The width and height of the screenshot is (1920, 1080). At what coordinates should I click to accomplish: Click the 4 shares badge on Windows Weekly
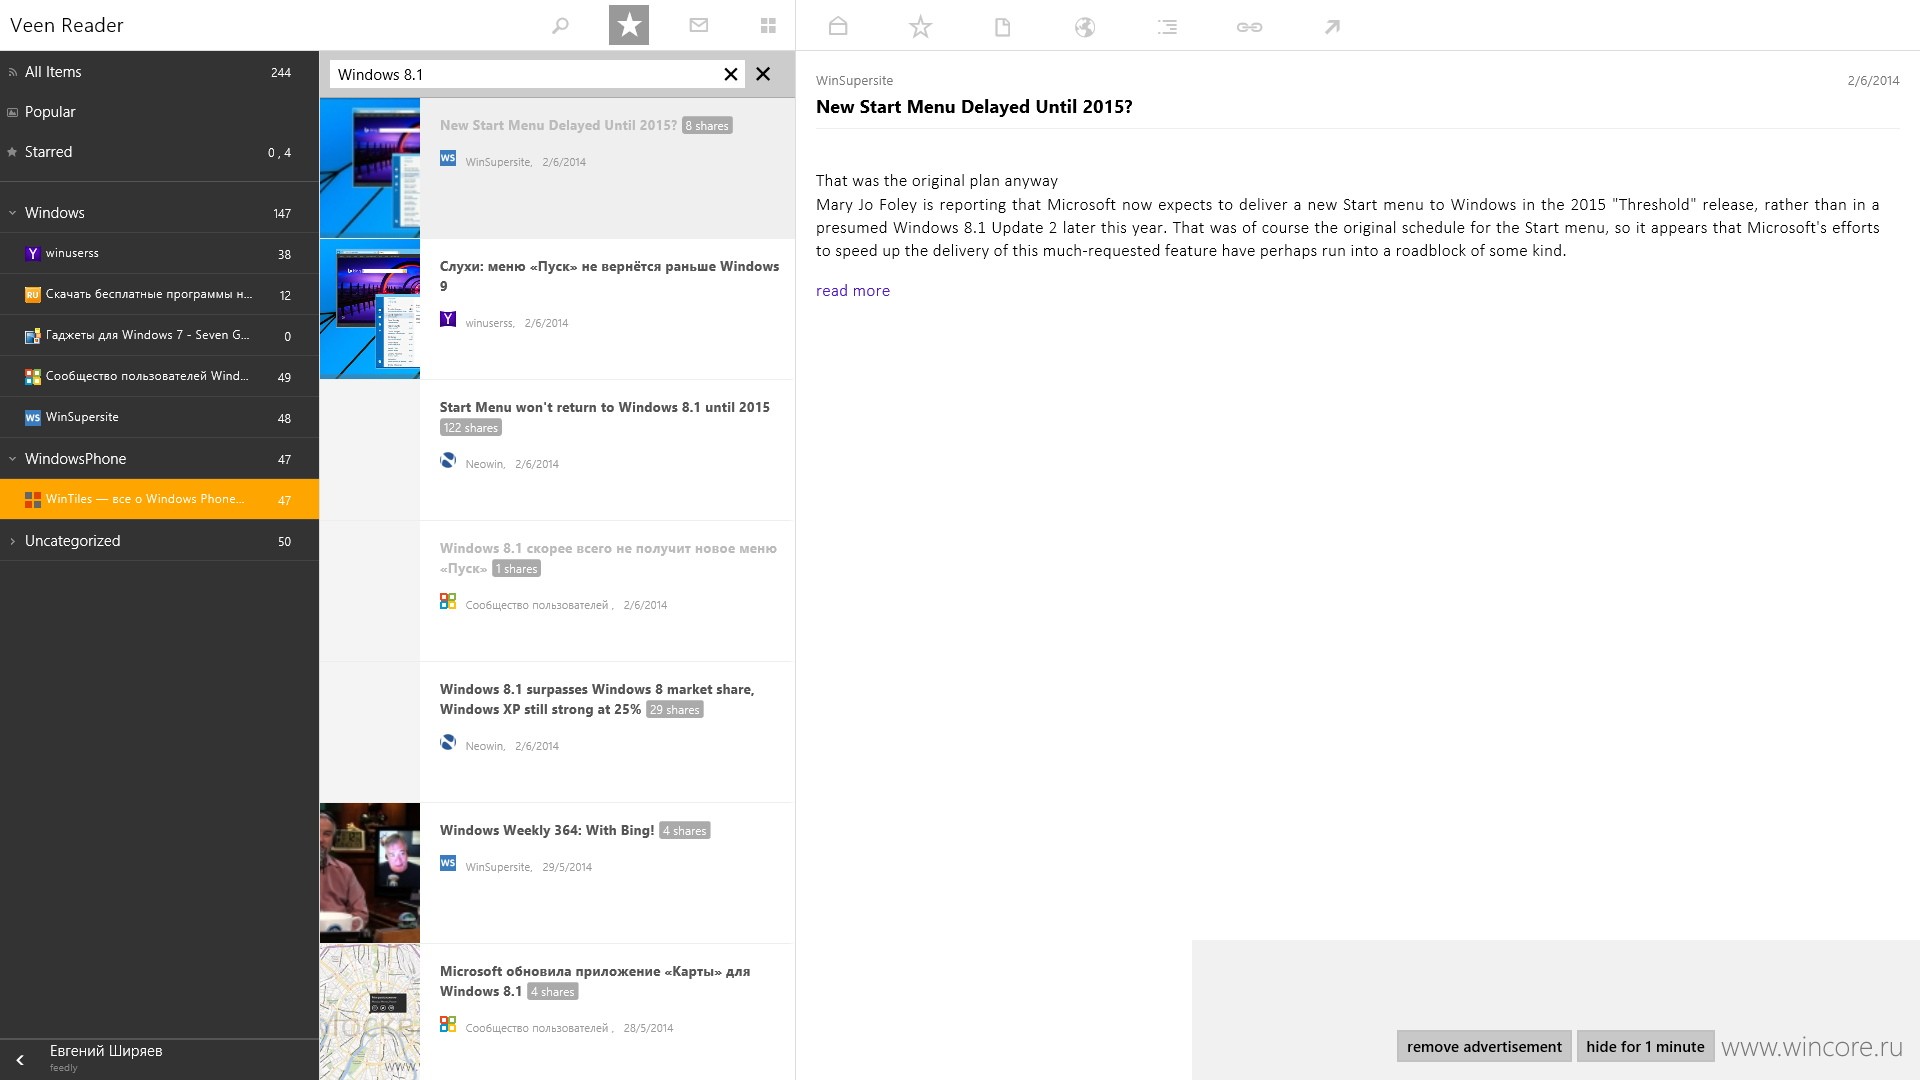click(685, 831)
